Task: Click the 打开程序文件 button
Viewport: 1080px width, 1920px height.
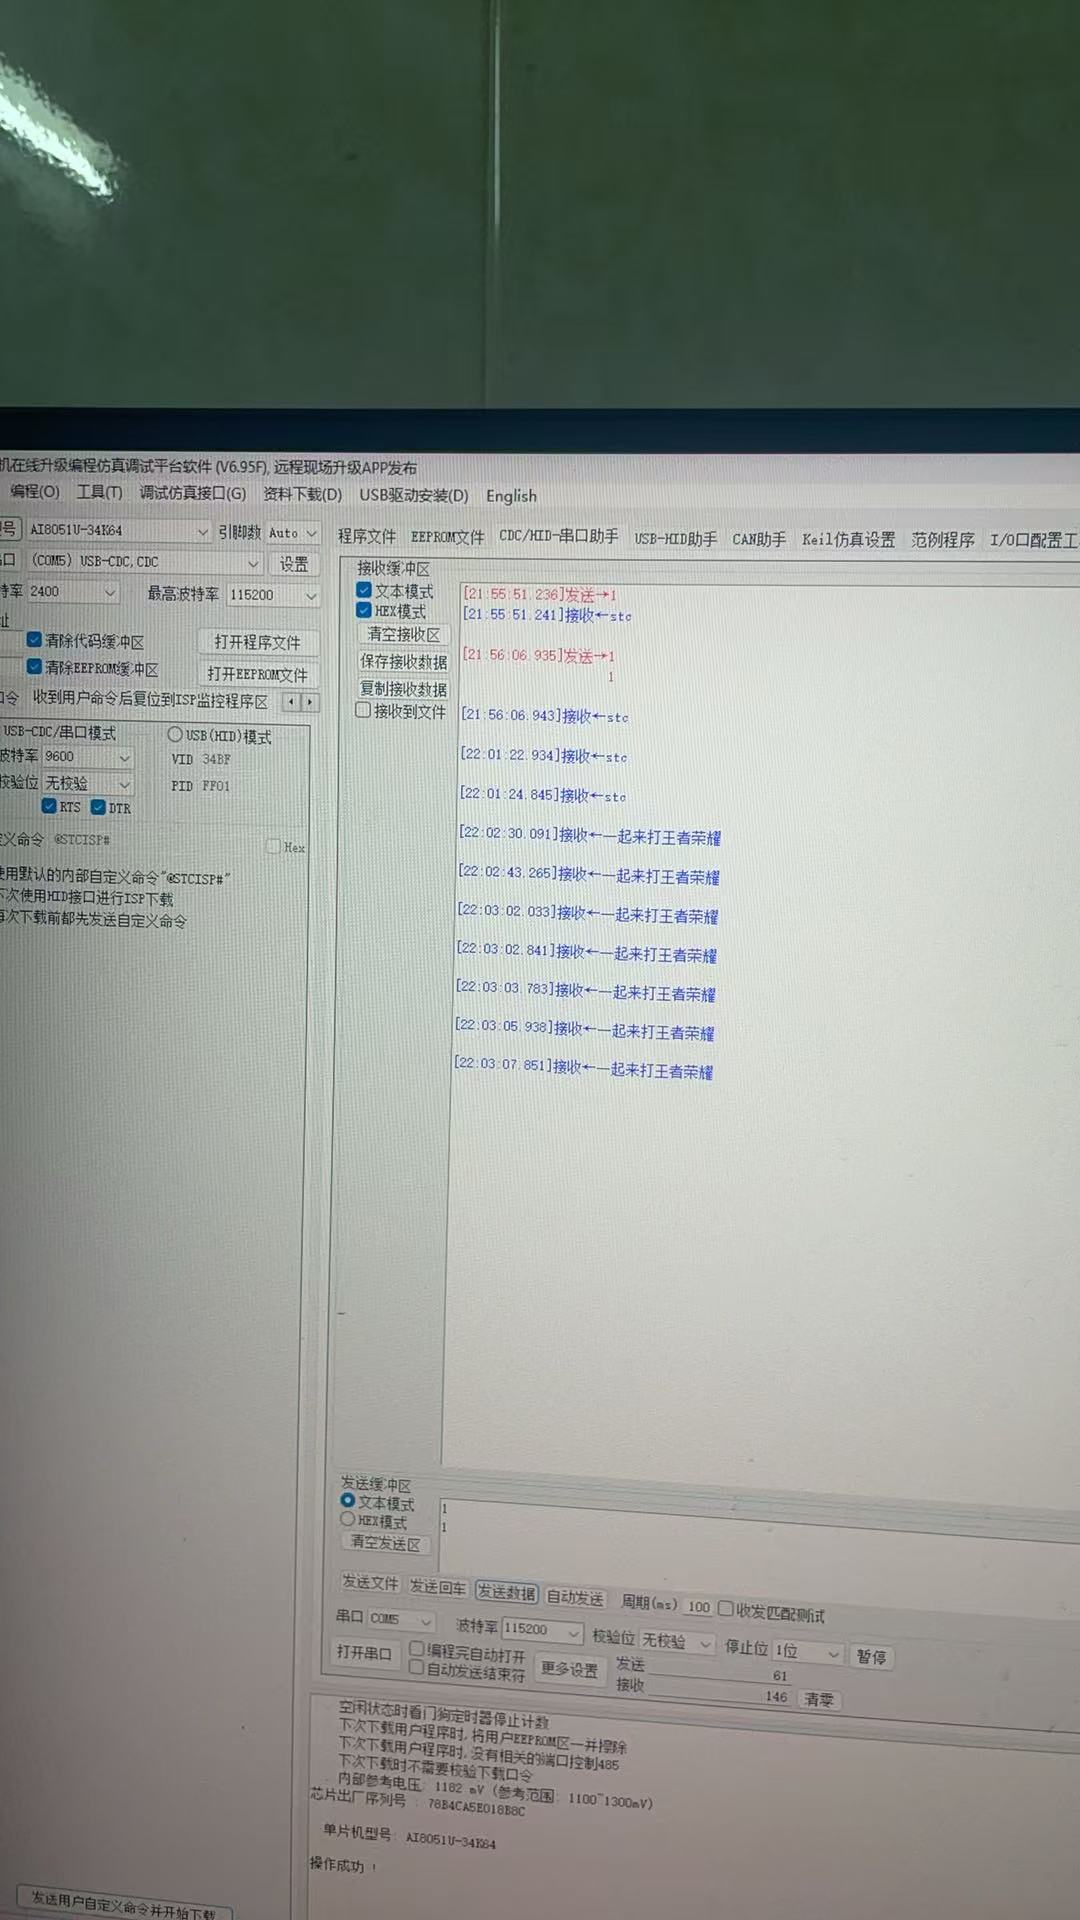Action: click(257, 643)
